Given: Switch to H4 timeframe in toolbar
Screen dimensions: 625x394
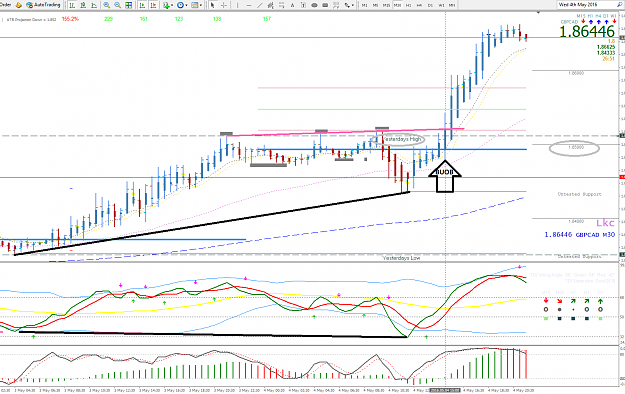Looking at the screenshot, I should [x=419, y=5].
